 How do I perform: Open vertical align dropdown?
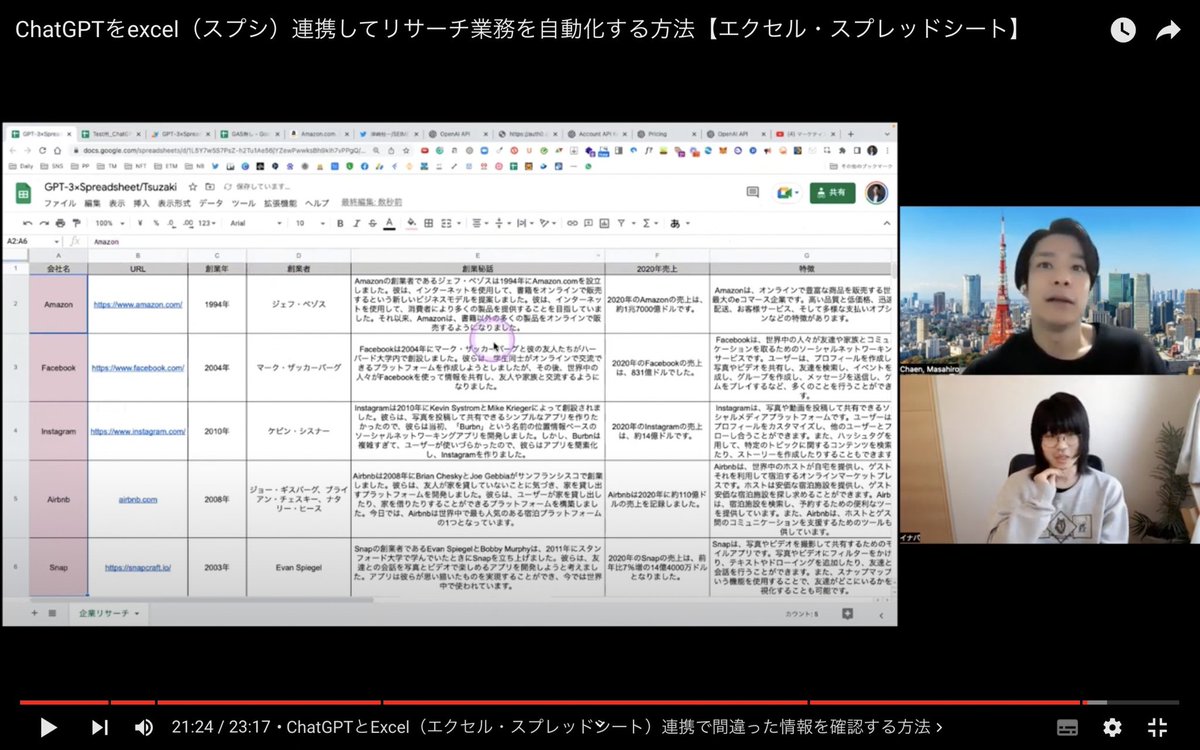tap(503, 223)
